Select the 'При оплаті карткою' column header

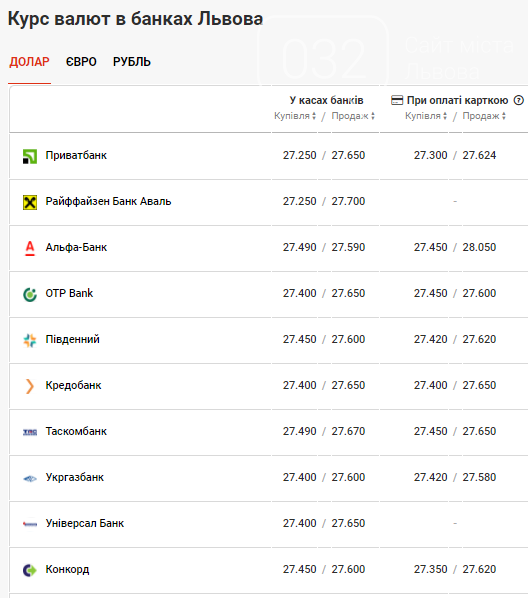click(457, 100)
